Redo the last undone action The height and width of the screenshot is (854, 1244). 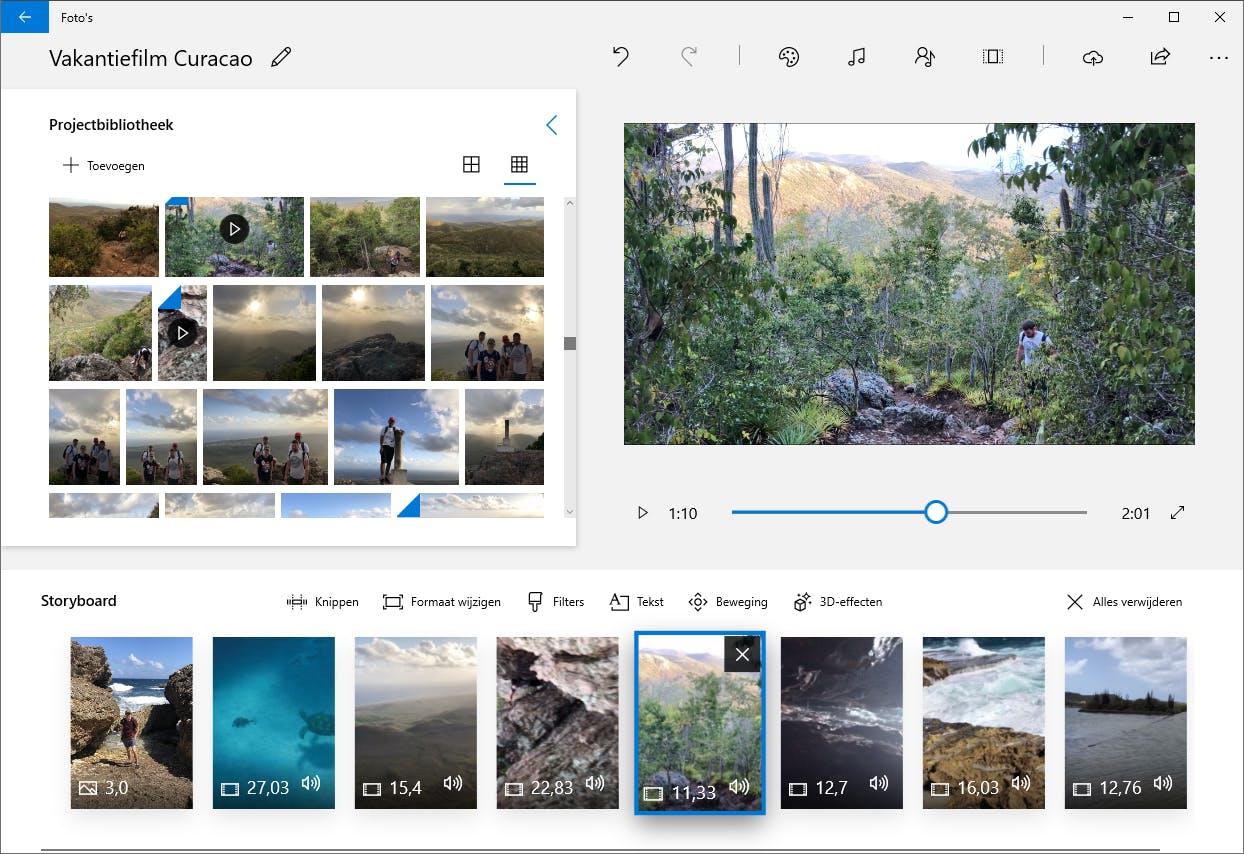[x=688, y=57]
